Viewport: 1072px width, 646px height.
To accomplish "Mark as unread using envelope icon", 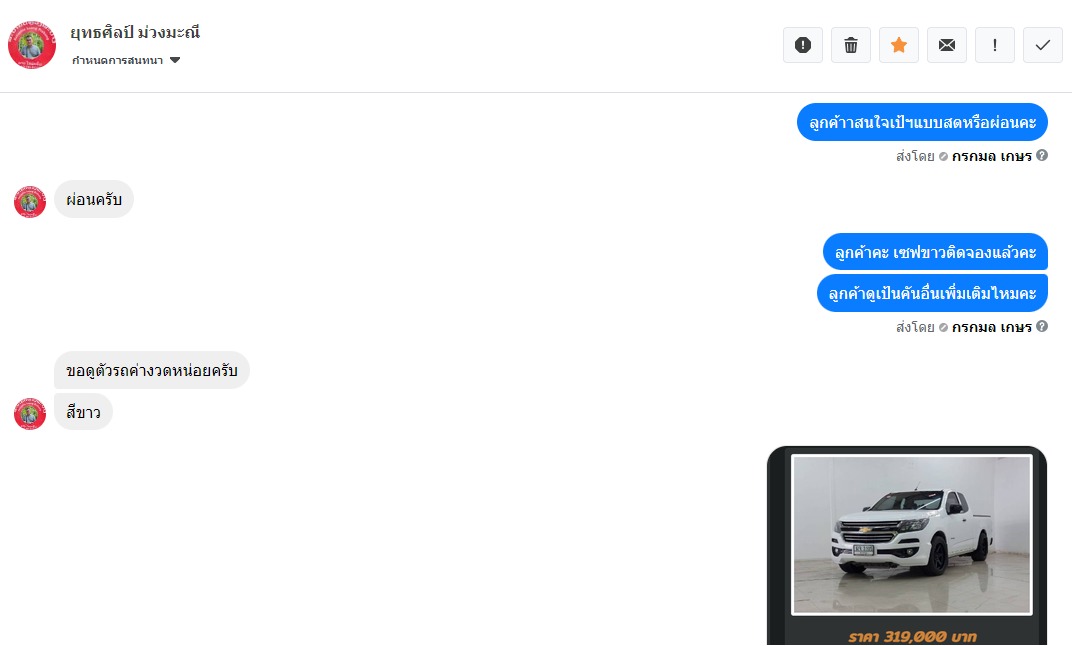I will pos(947,45).
